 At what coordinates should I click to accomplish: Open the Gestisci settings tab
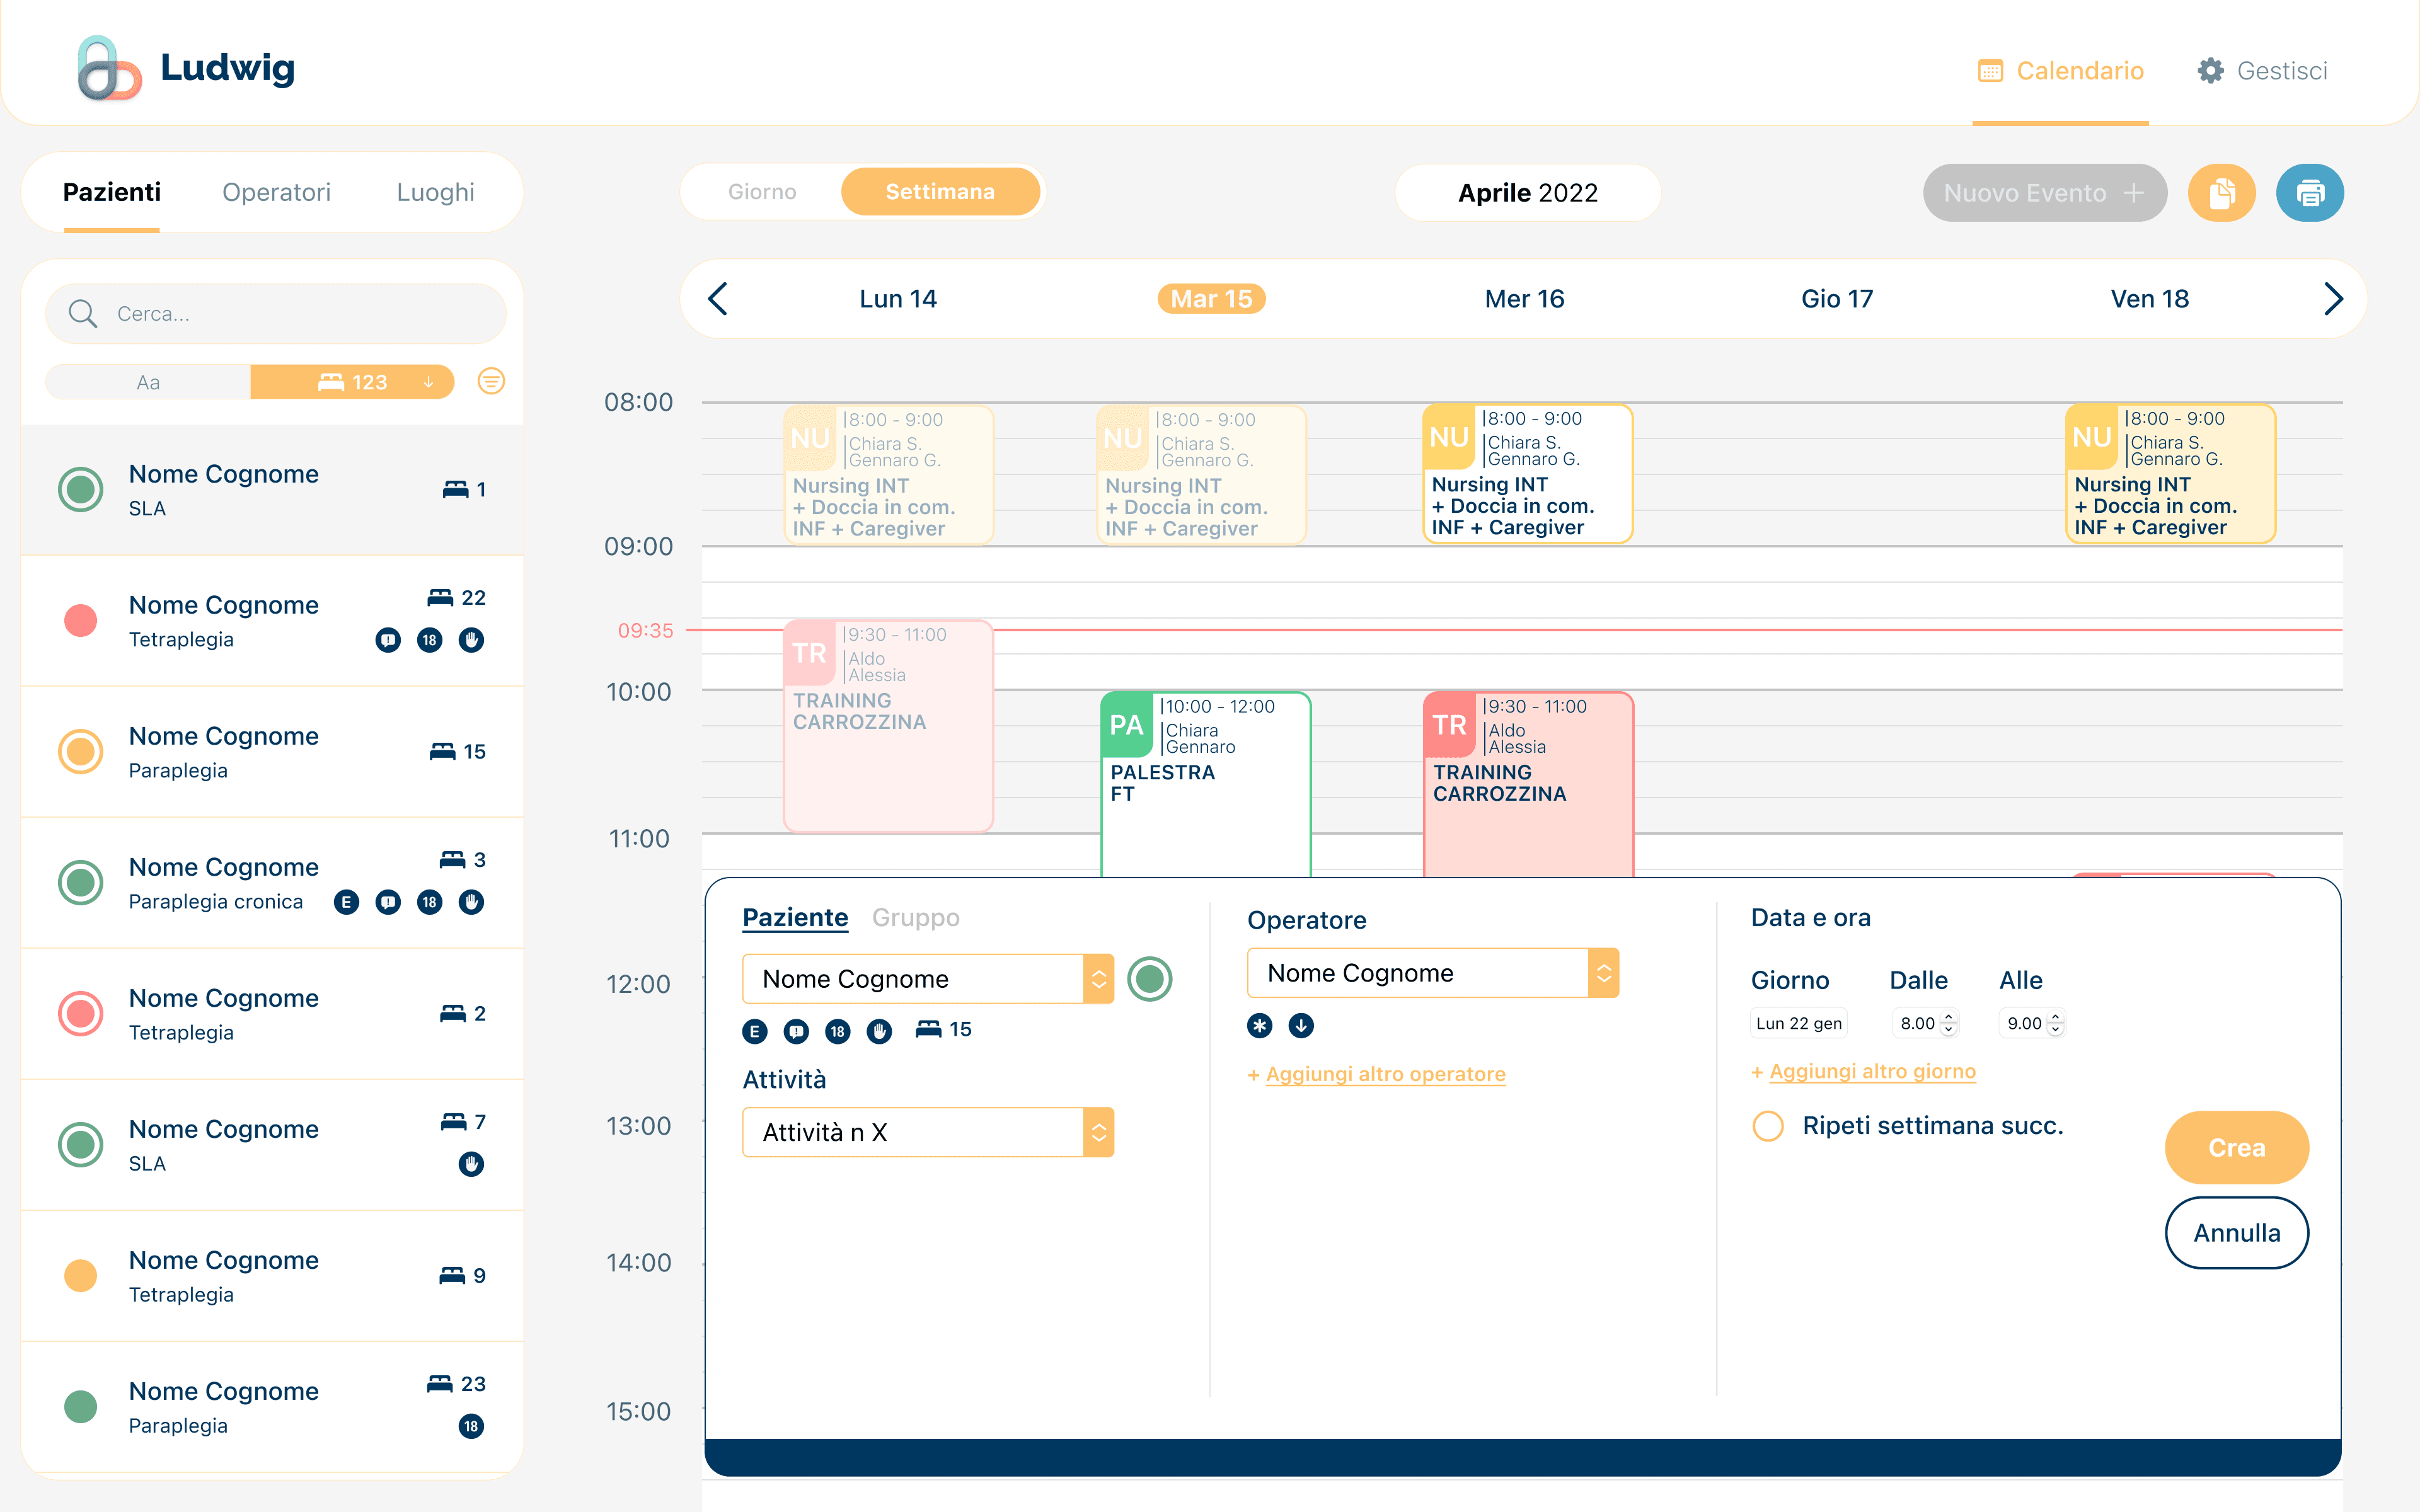click(x=2262, y=71)
